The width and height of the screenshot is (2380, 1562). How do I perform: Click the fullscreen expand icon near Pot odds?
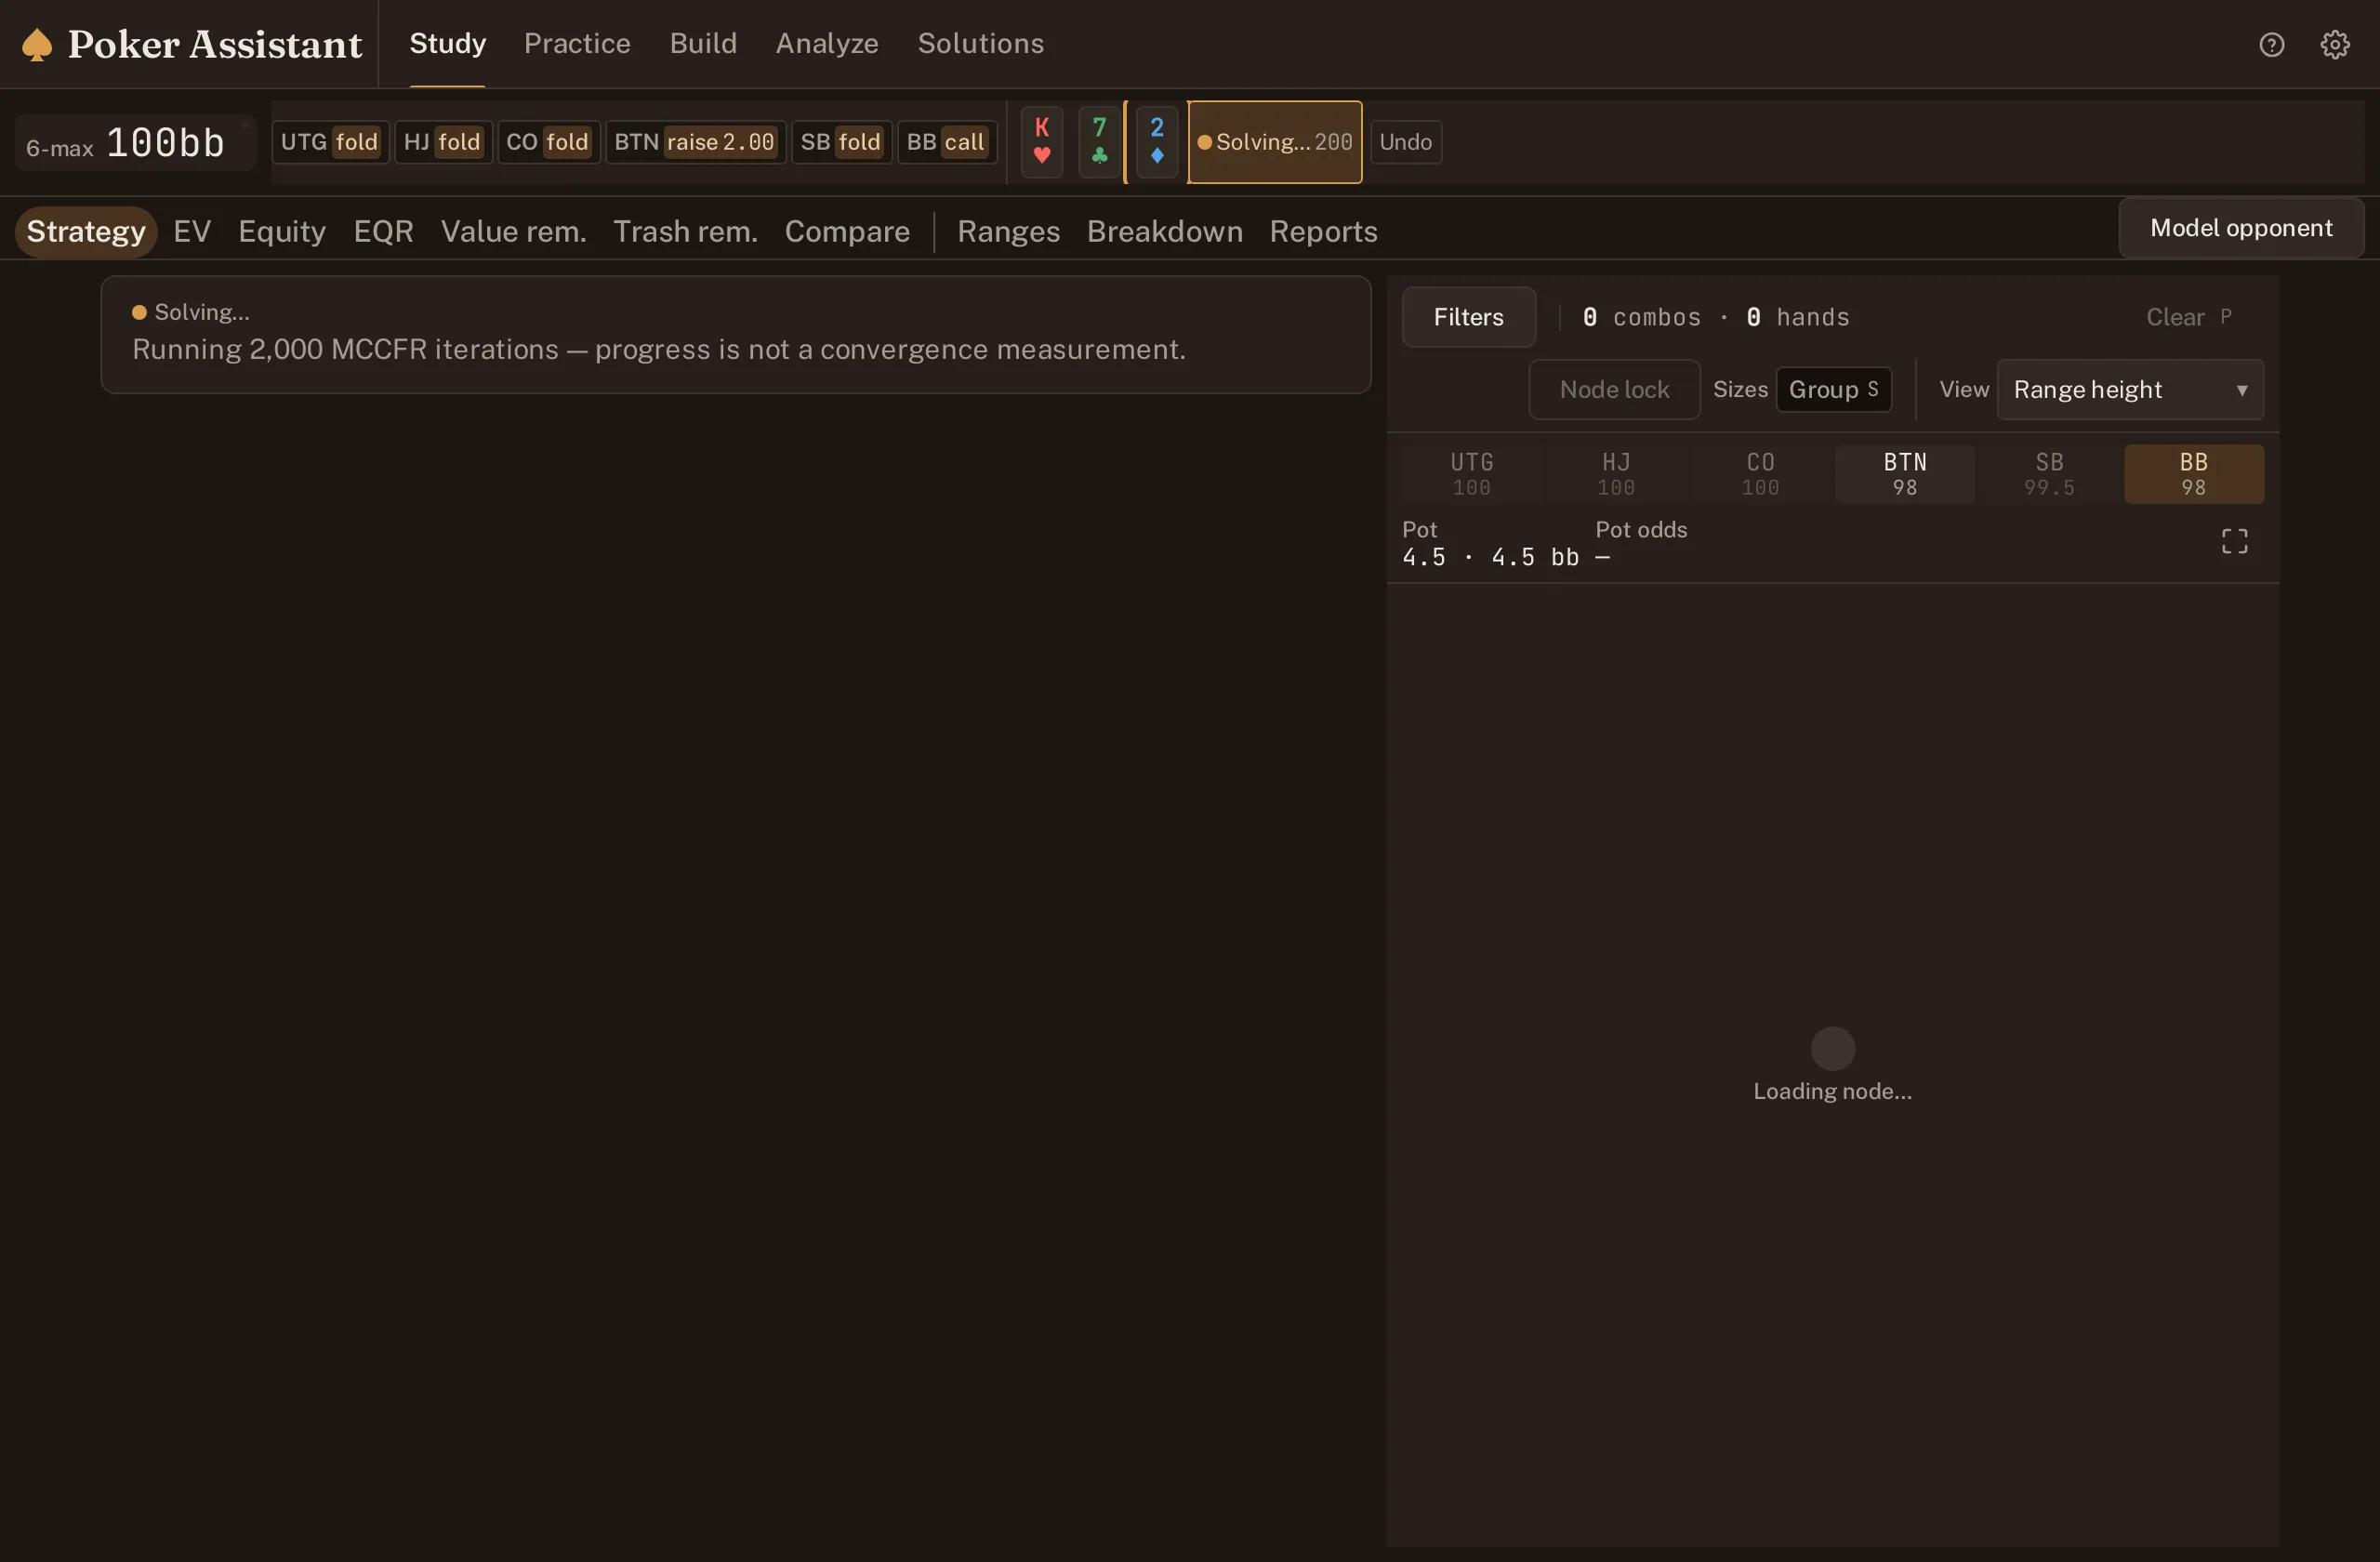click(2235, 541)
